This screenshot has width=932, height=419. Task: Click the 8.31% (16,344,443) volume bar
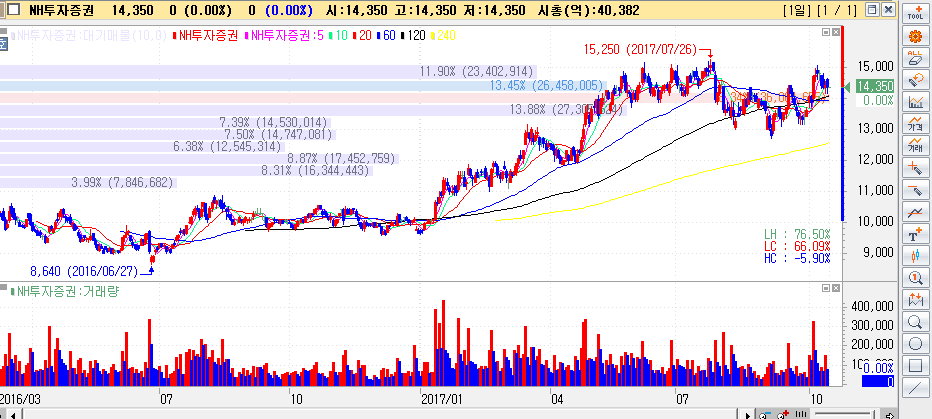click(x=186, y=171)
